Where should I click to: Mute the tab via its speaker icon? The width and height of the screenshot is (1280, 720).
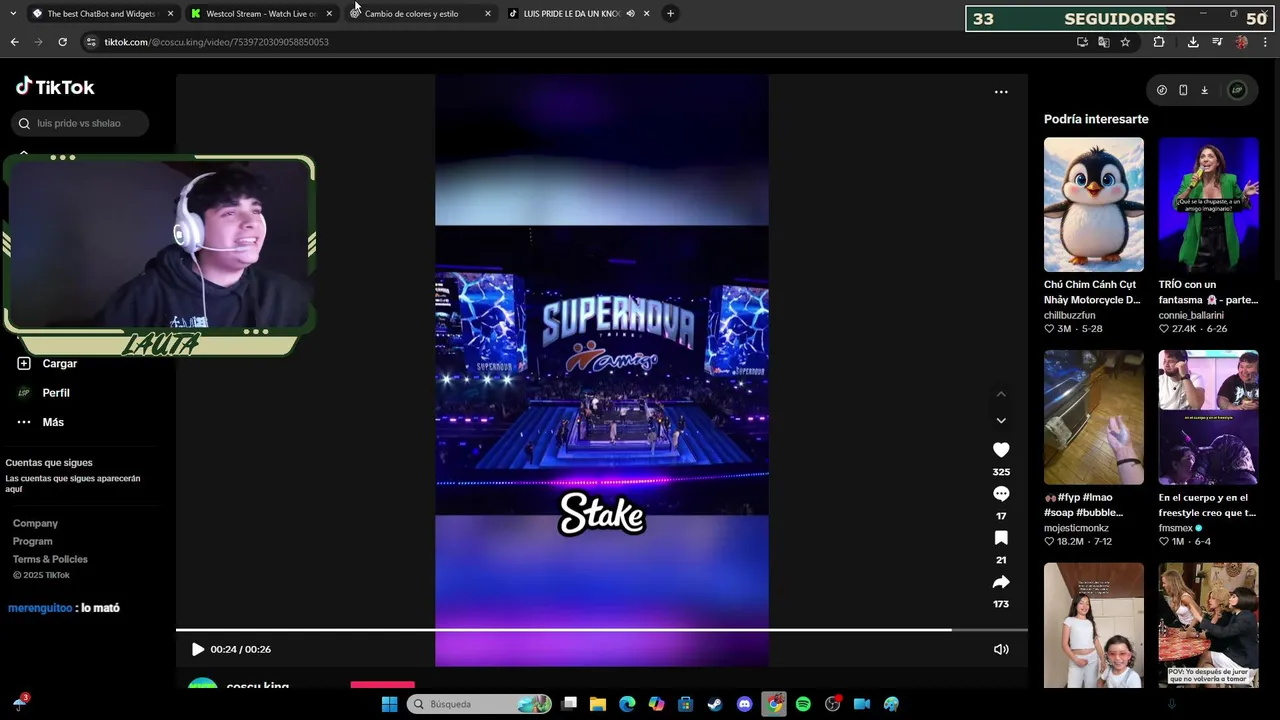(x=630, y=14)
